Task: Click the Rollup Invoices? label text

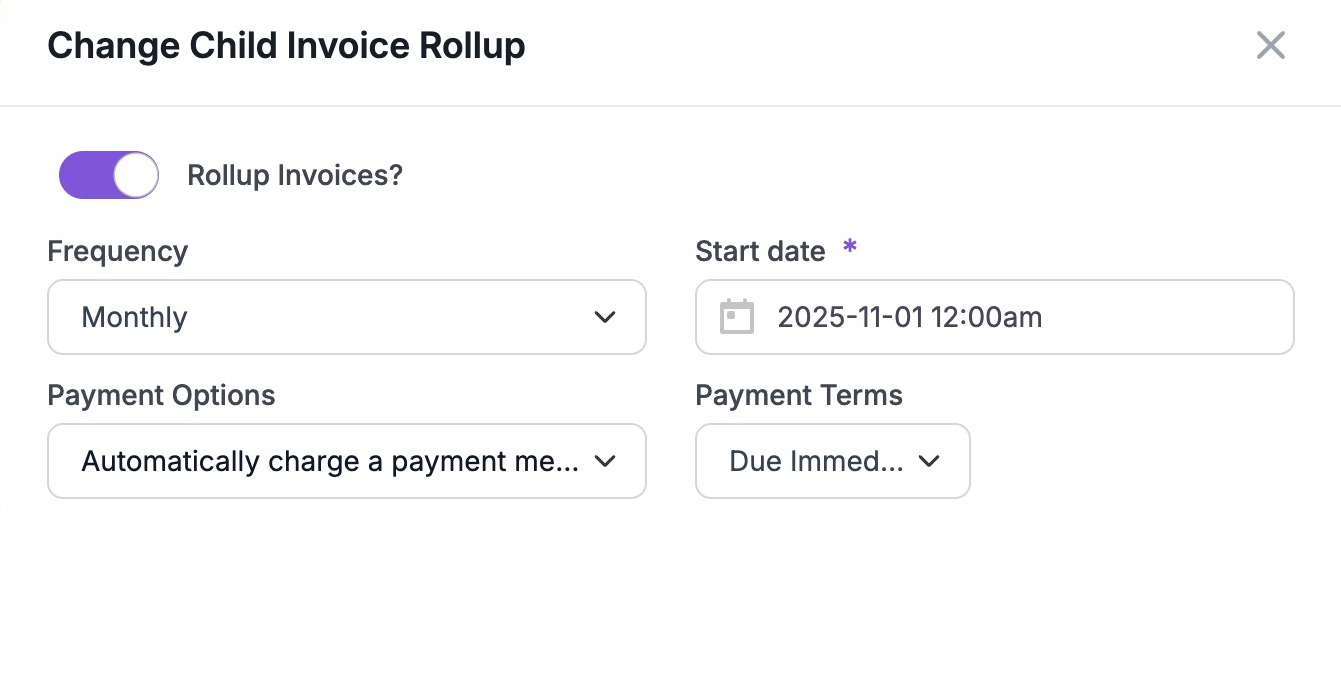Action: 295,175
